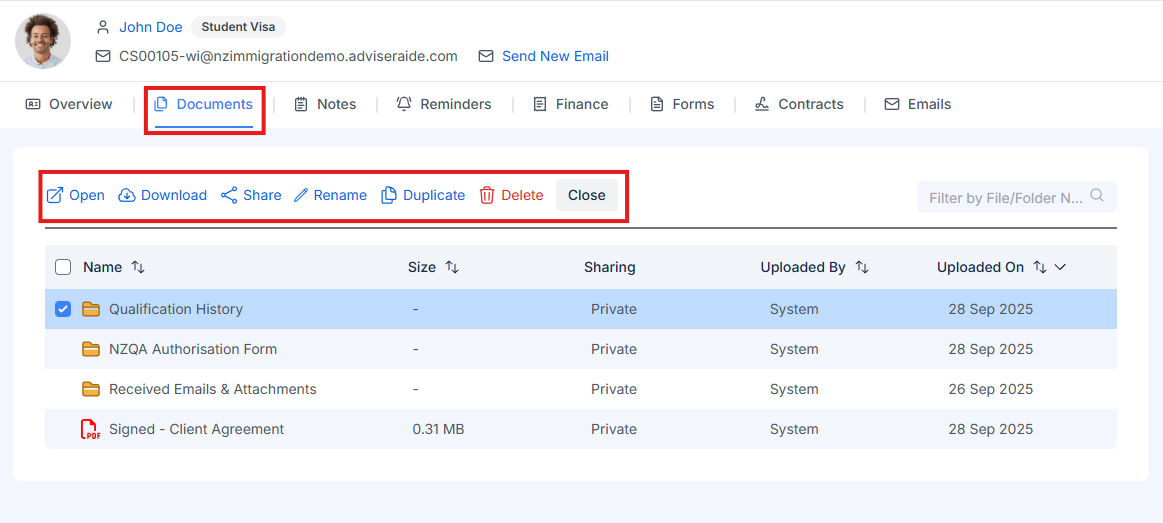
Task: Click the Rename action label
Action: tap(340, 195)
